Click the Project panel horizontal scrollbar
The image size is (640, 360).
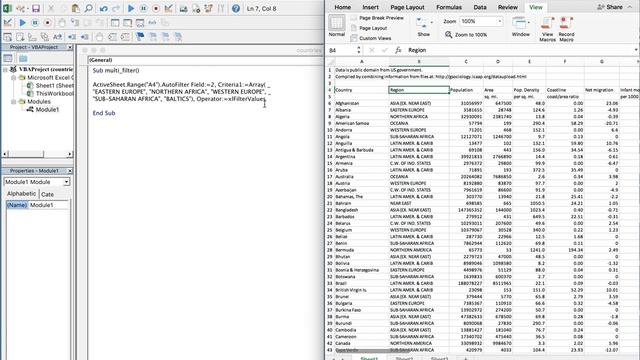pos(37,154)
